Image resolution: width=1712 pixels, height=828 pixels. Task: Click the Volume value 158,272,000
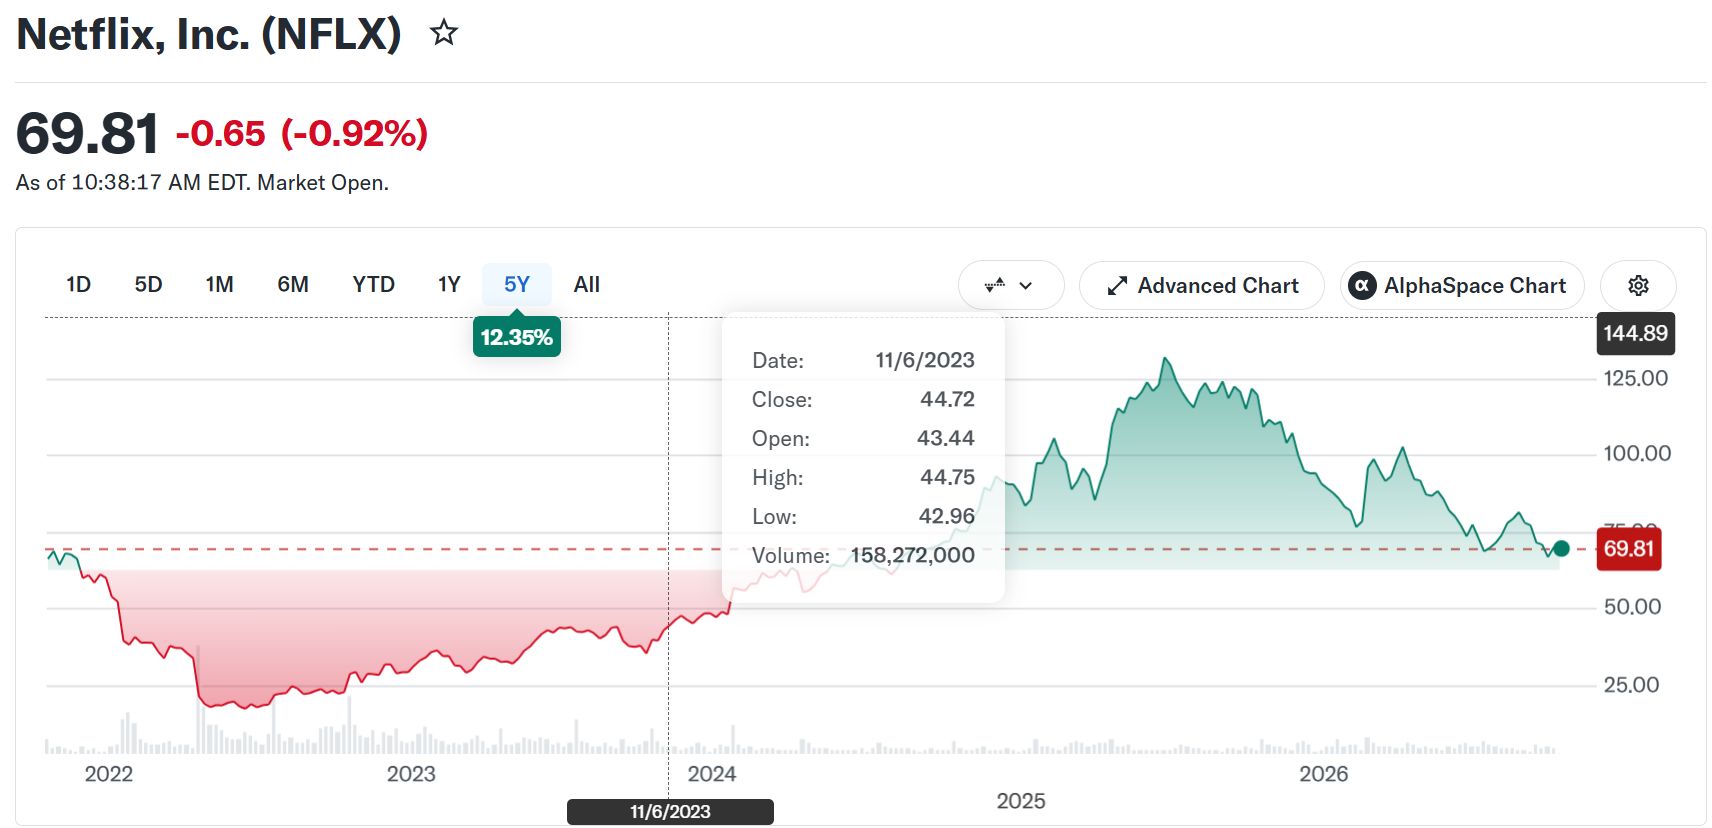coord(912,555)
